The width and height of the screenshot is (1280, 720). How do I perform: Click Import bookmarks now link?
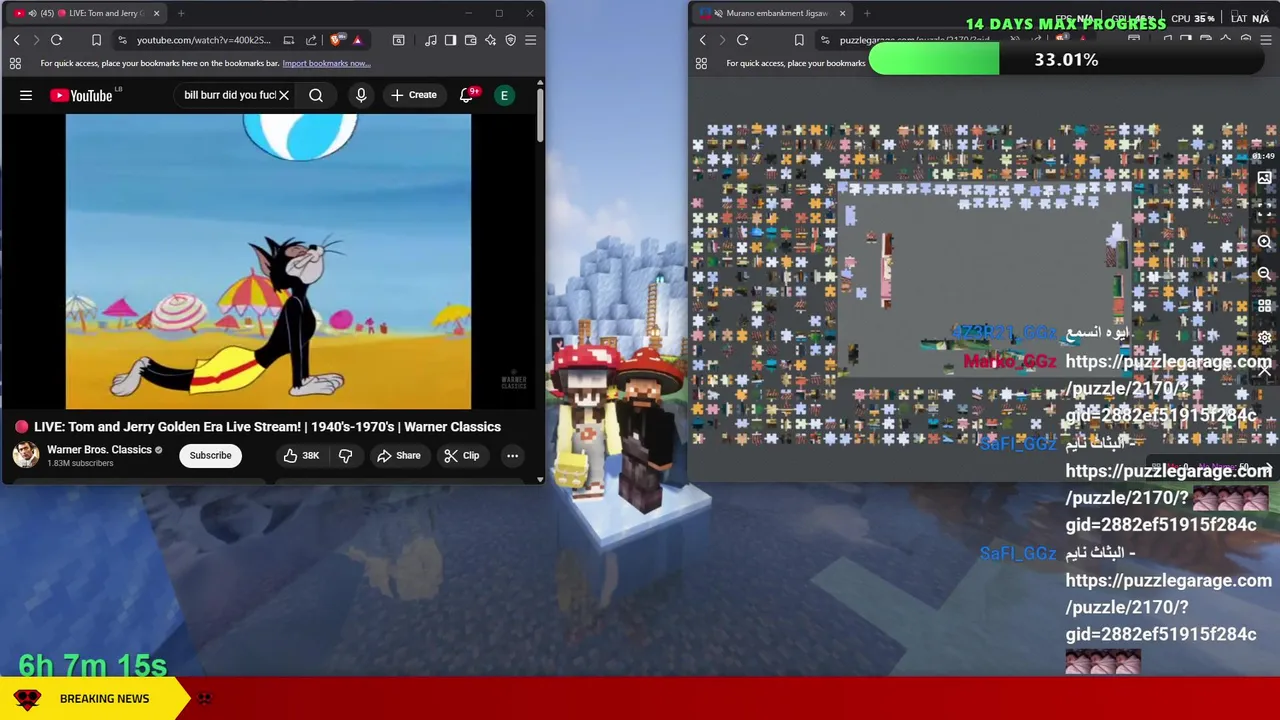coord(326,63)
